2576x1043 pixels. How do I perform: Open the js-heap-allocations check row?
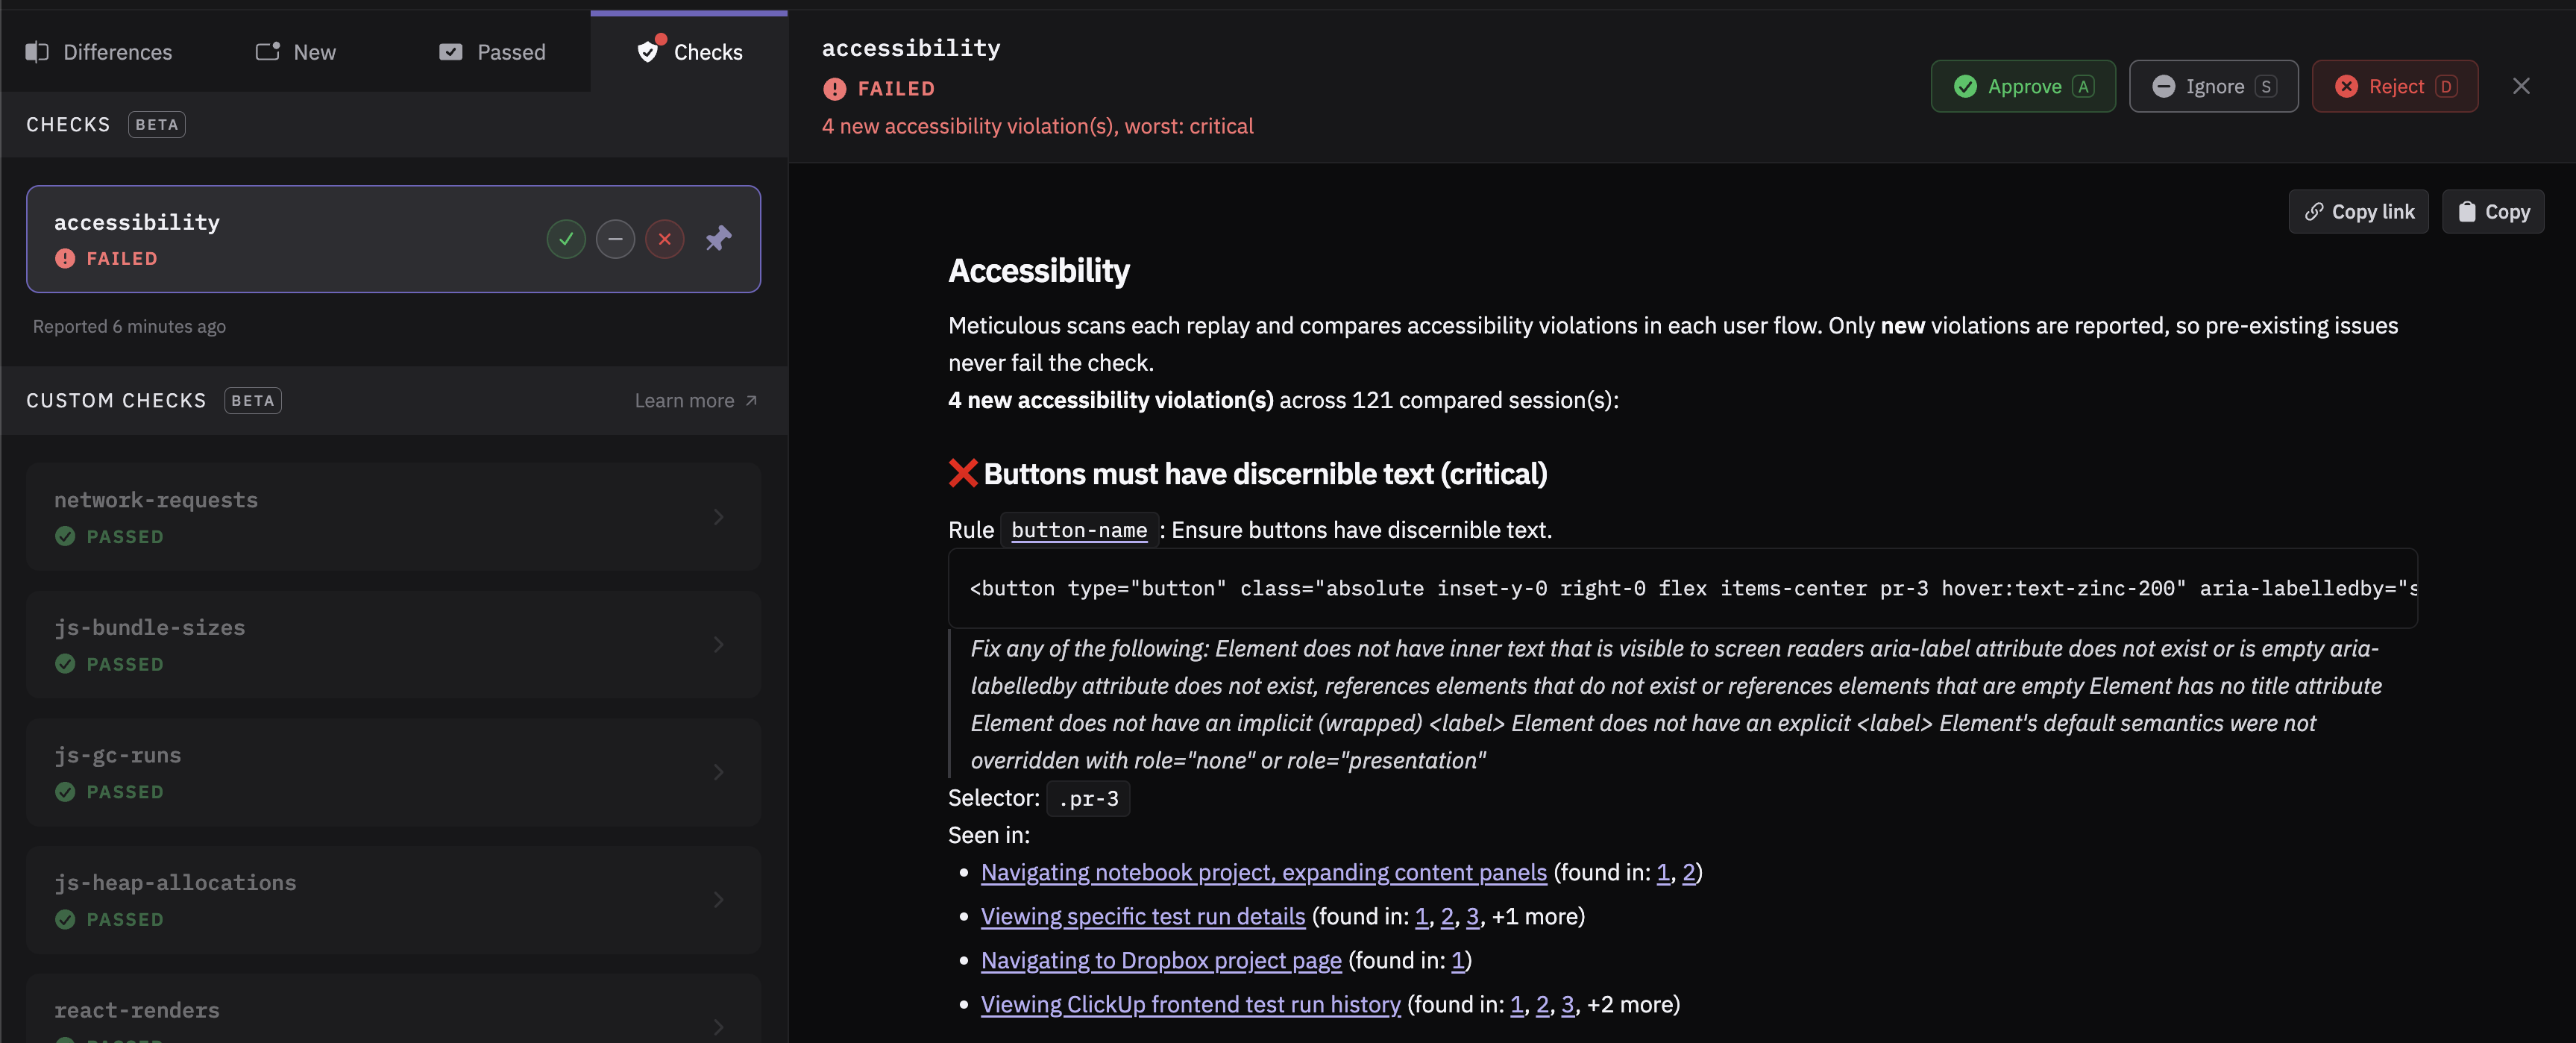click(x=393, y=900)
